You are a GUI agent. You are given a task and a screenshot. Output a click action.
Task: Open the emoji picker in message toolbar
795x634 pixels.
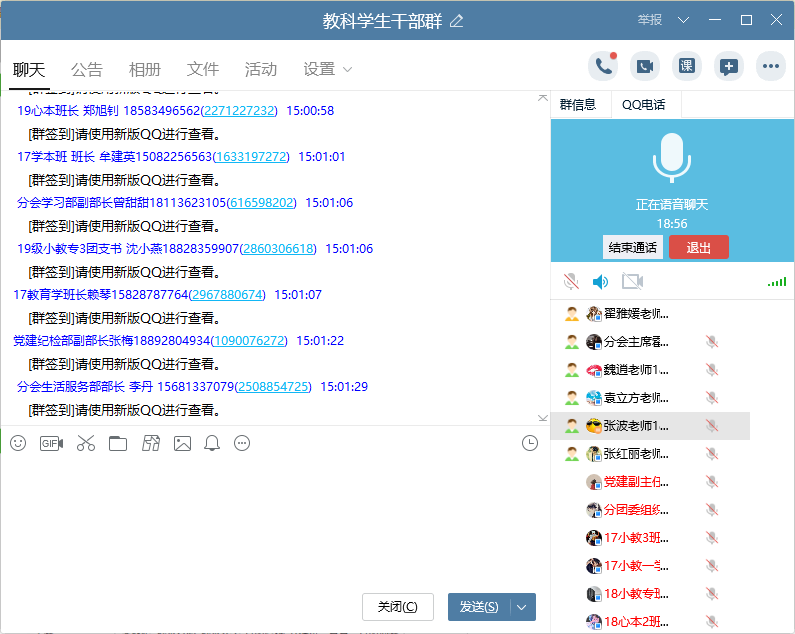(x=18, y=443)
